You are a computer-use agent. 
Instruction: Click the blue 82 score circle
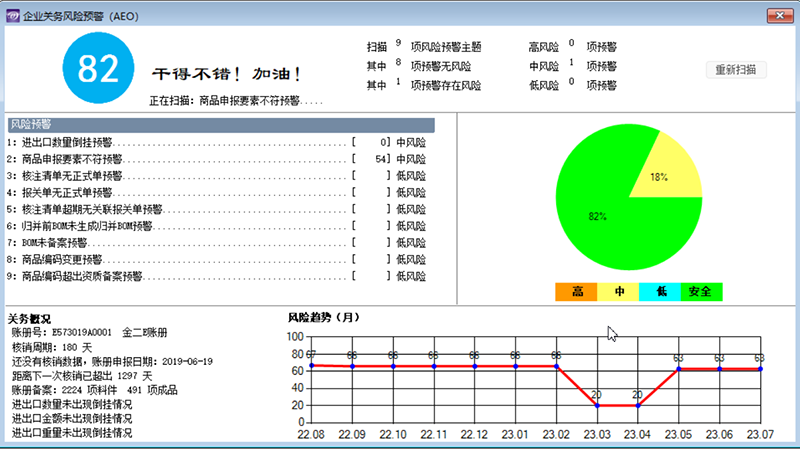[98, 68]
